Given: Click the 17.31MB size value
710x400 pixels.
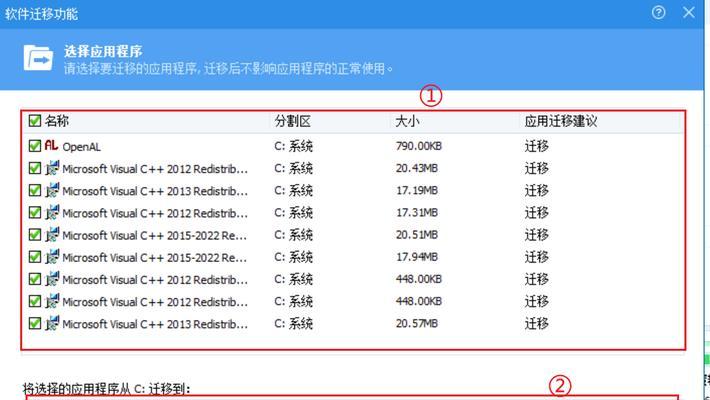Looking at the screenshot, I should [417, 212].
